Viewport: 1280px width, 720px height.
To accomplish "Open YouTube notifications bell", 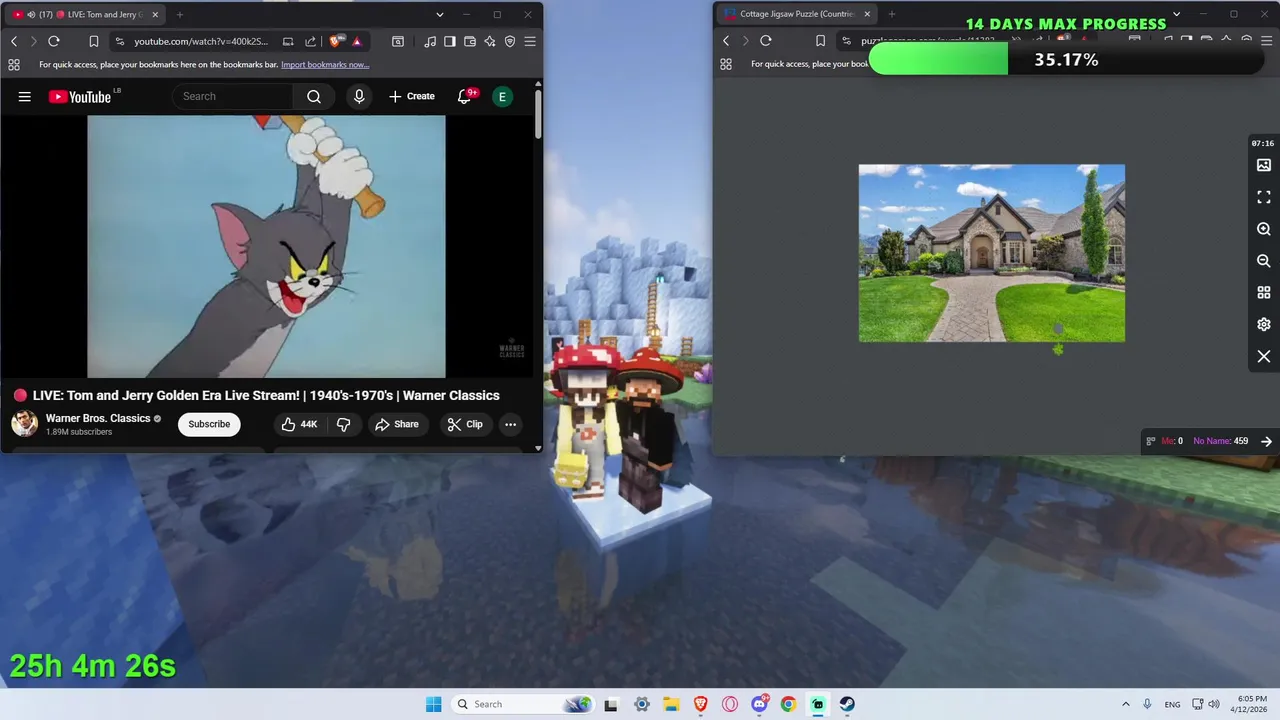I will 465,96.
